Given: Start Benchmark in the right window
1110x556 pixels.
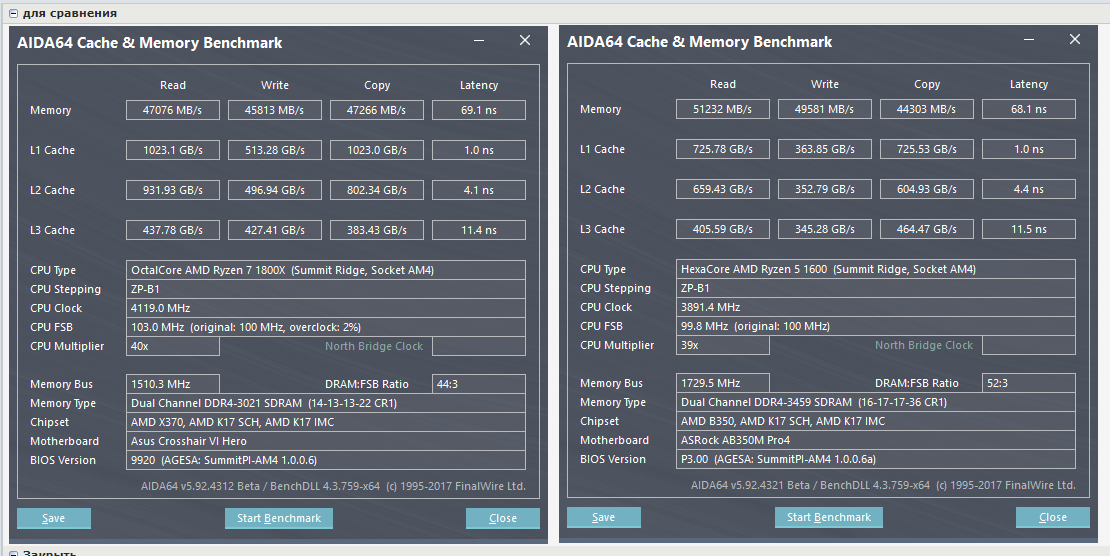Looking at the screenshot, I should 829,517.
